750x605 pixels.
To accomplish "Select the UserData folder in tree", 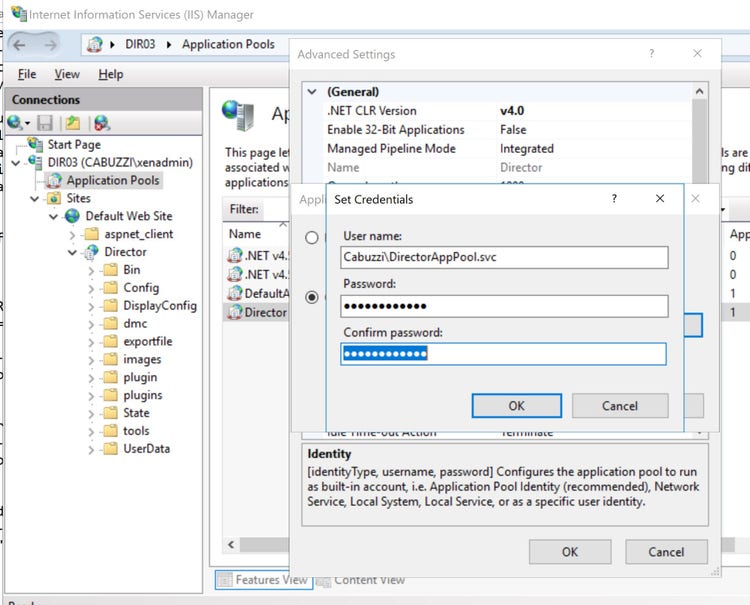I will (x=146, y=449).
